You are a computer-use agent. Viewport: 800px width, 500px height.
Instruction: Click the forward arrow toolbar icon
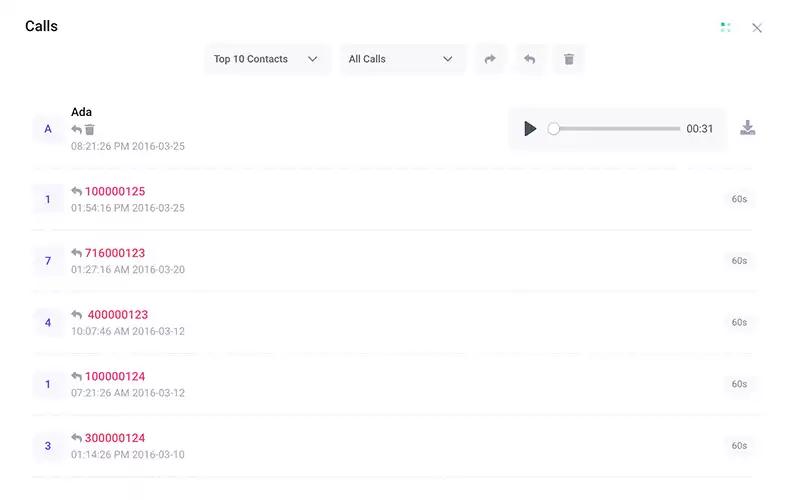(x=490, y=59)
